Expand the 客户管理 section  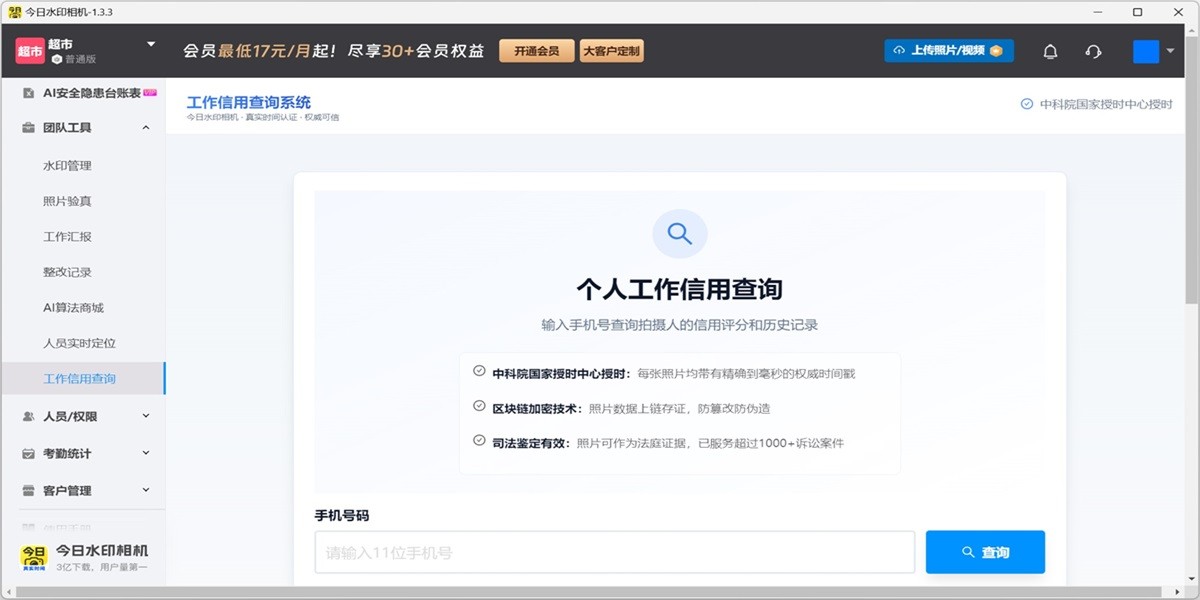[146, 490]
